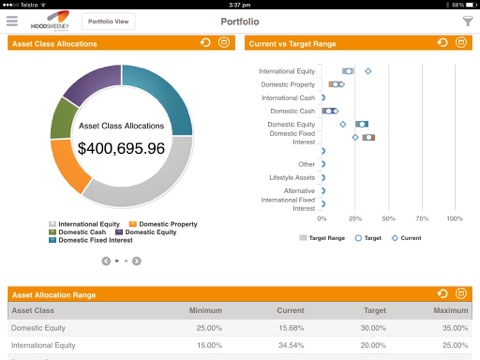Click the Portfolio View button
This screenshot has height=360, width=480.
[108, 21]
